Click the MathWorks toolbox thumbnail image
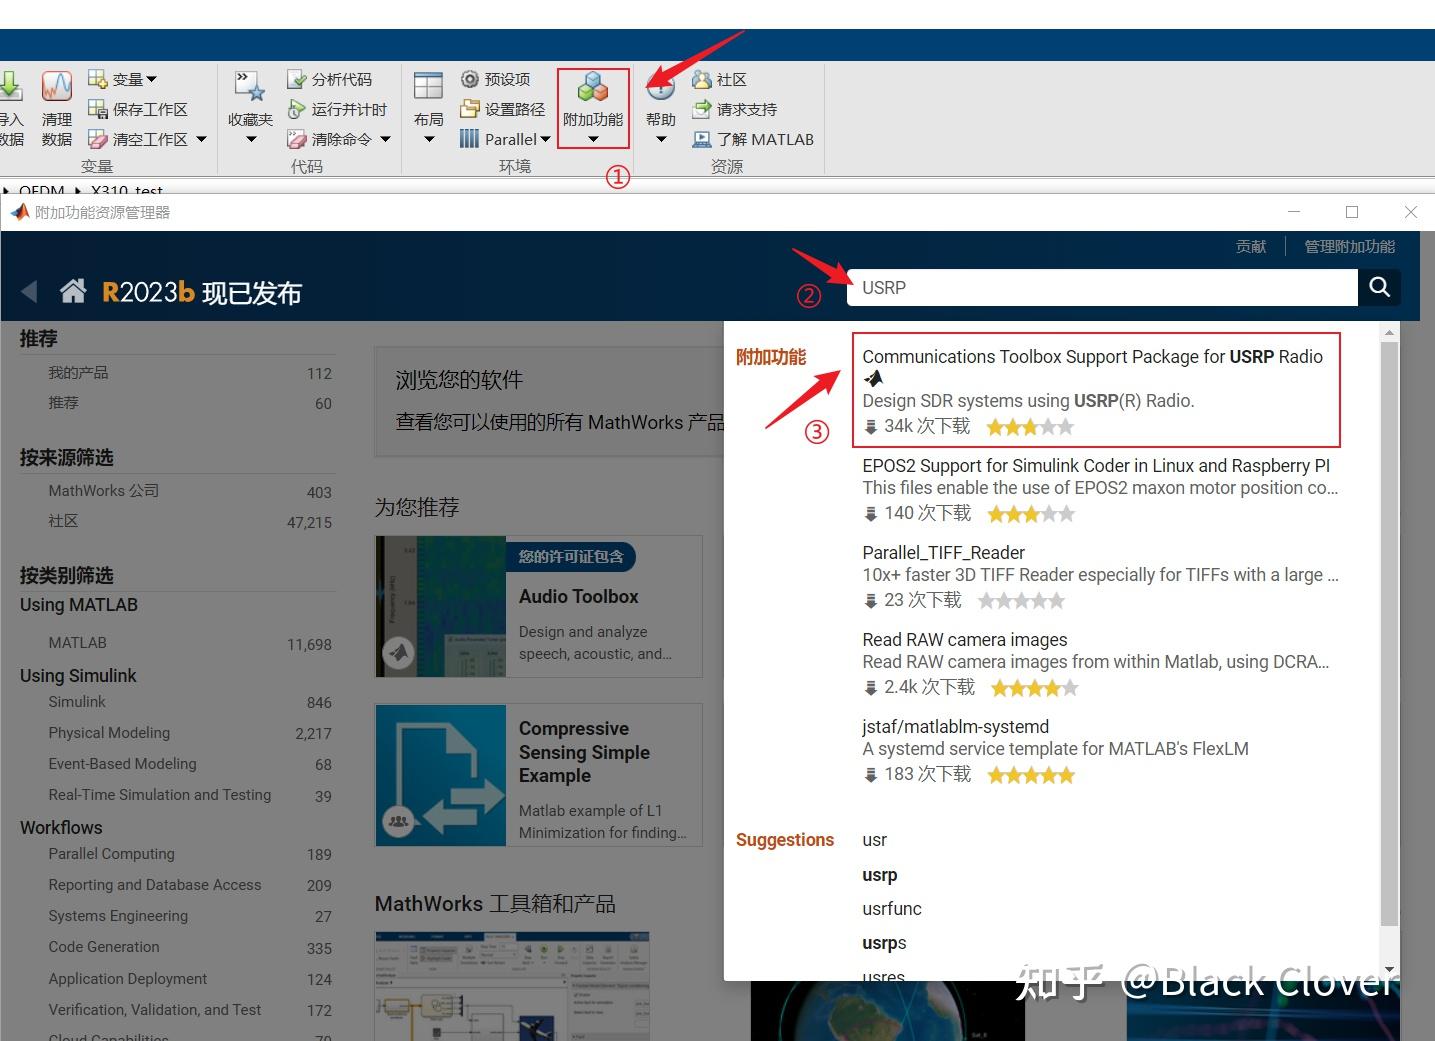1435x1041 pixels. pos(513,986)
